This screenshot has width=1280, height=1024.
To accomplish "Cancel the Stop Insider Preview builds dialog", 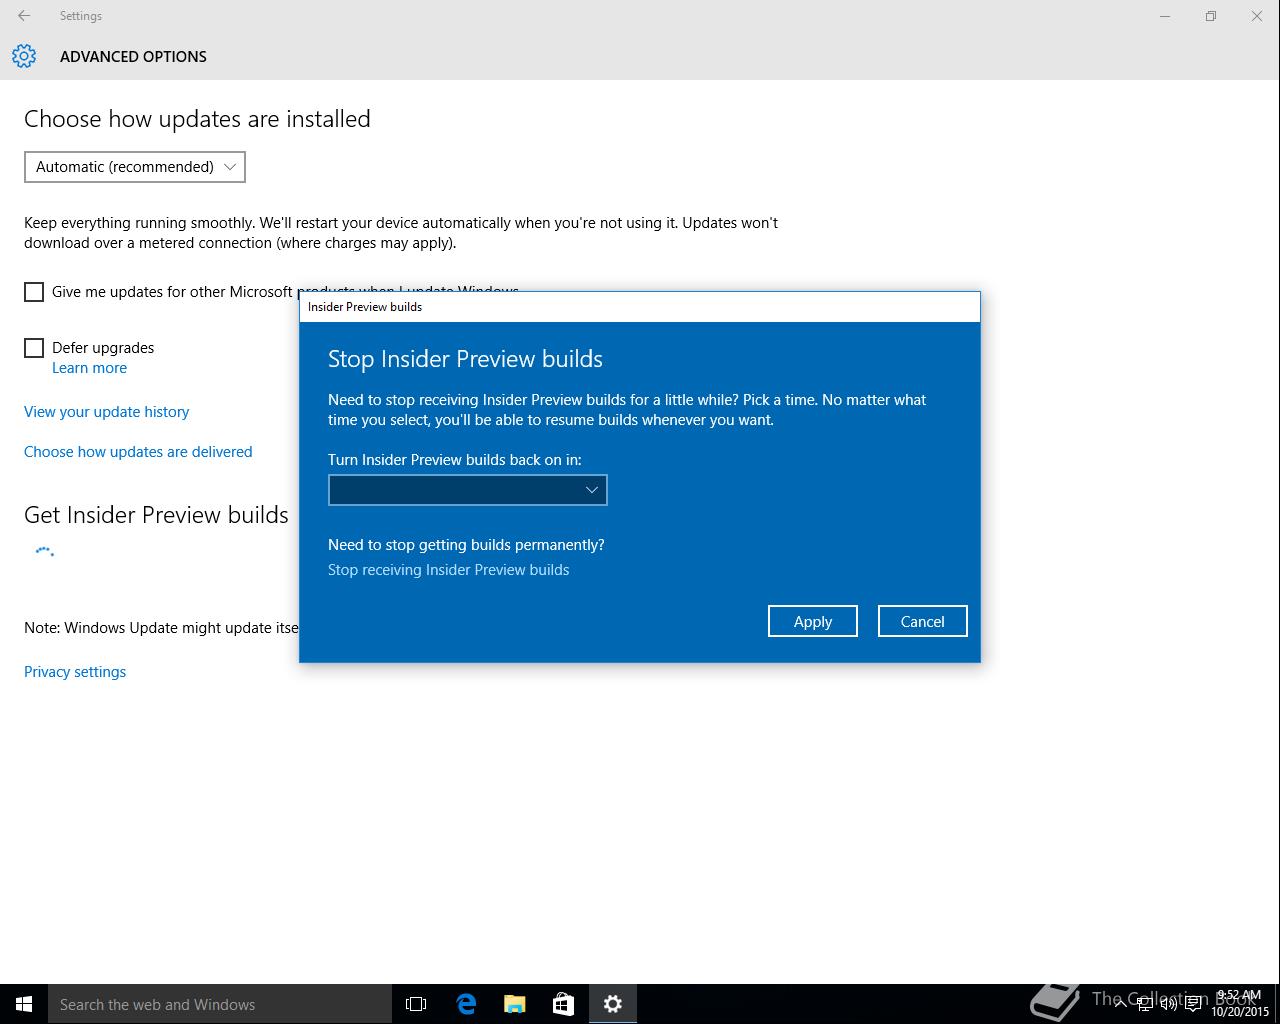I will 922,621.
